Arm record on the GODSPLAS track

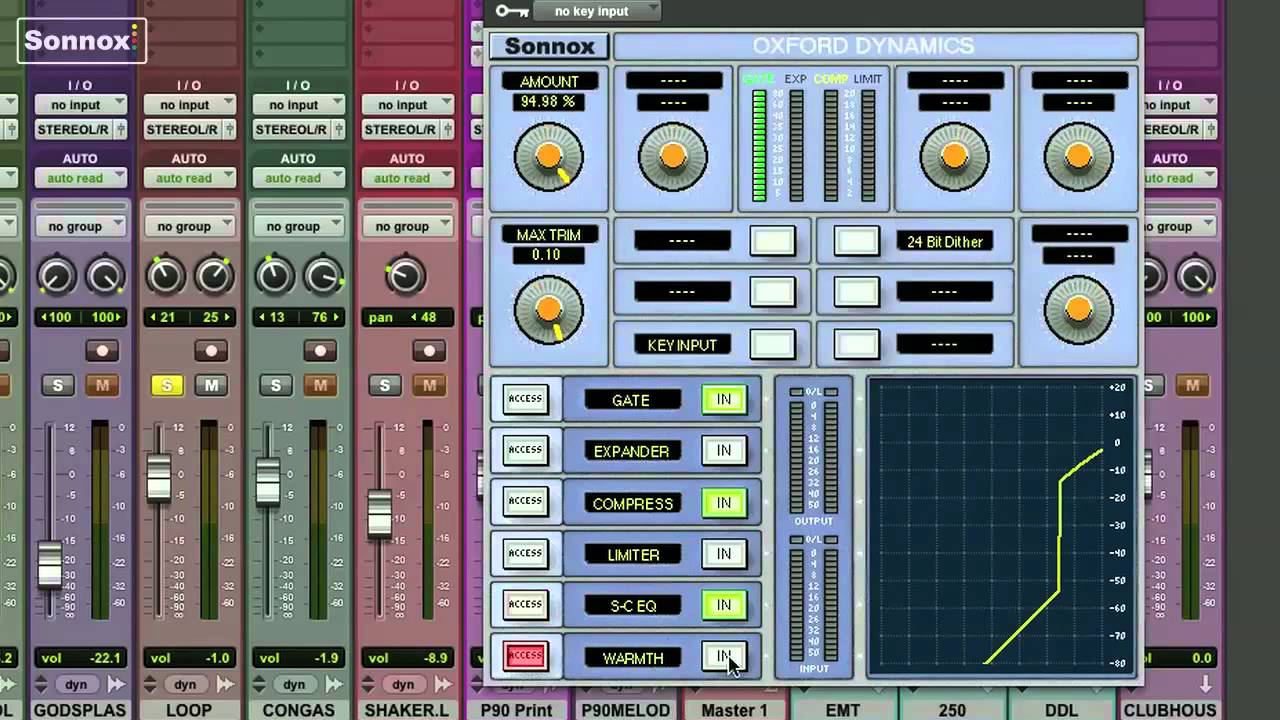pos(102,351)
